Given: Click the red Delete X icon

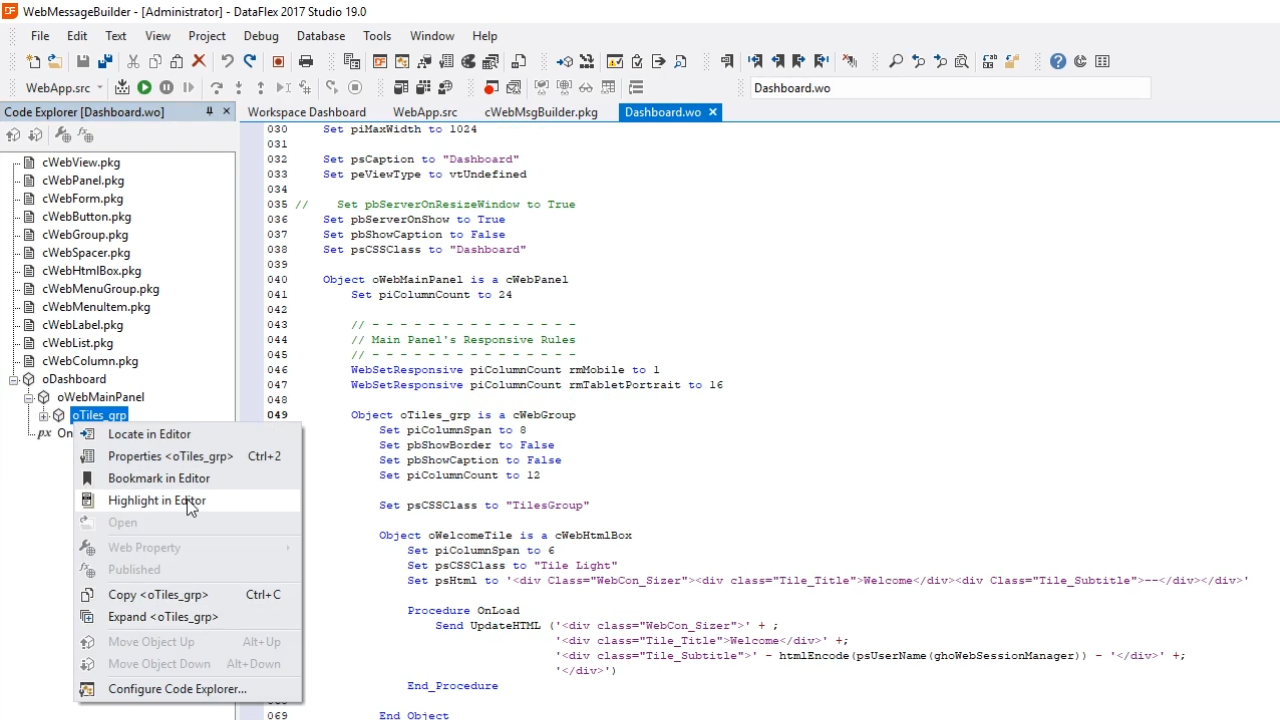Looking at the screenshot, I should (198, 62).
